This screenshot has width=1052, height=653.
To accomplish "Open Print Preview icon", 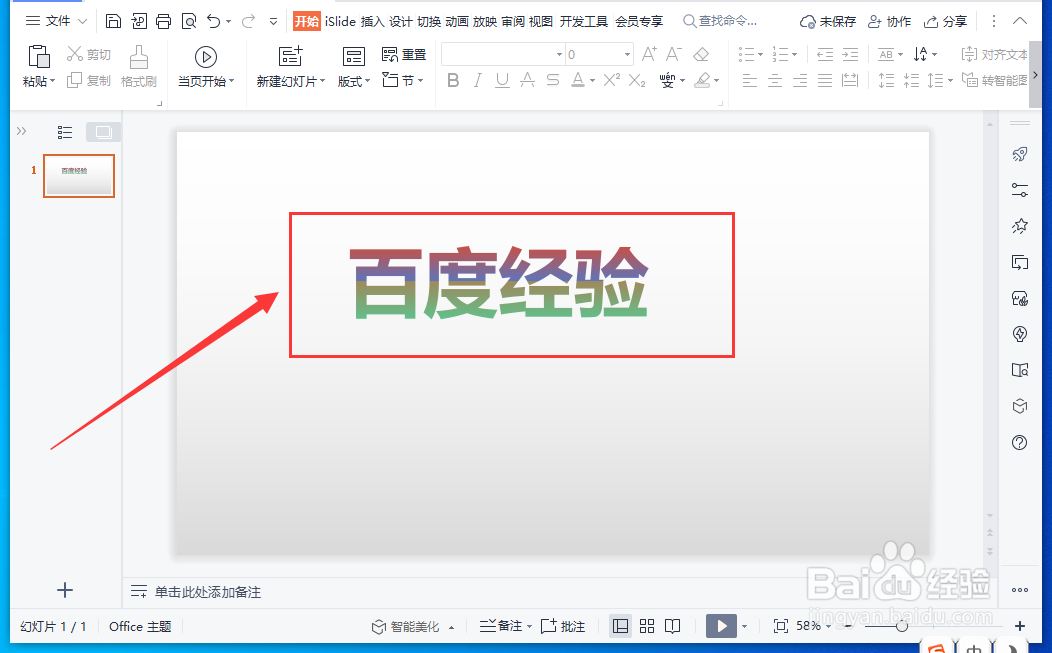I will [x=189, y=21].
